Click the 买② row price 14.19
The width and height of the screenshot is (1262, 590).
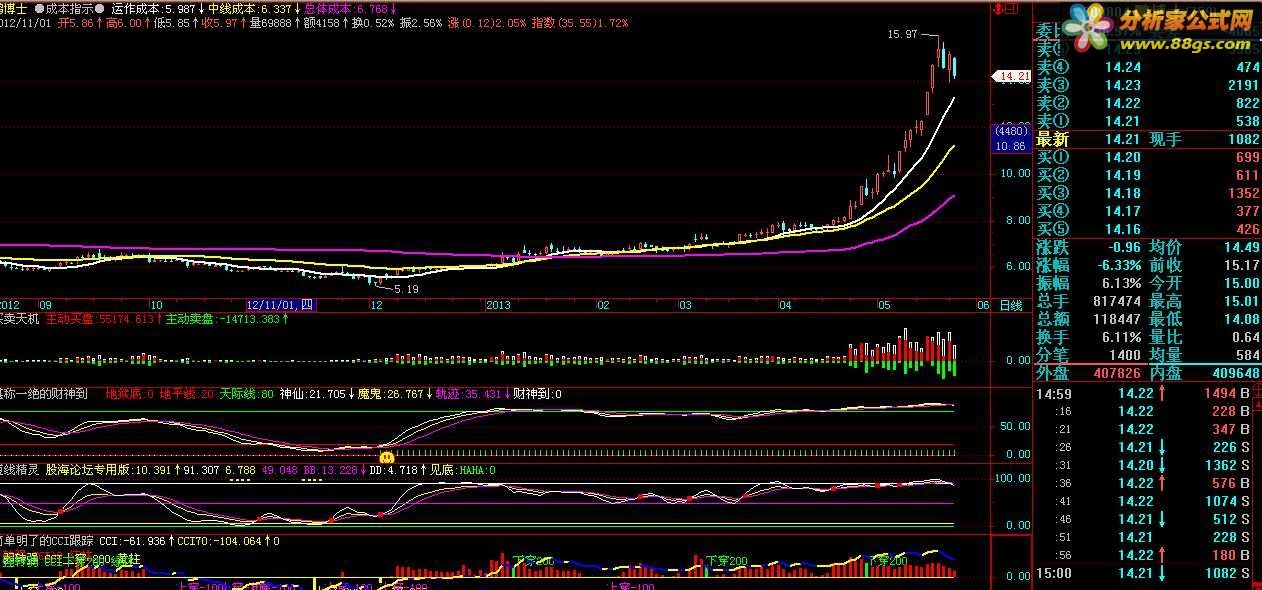[x=1122, y=176]
